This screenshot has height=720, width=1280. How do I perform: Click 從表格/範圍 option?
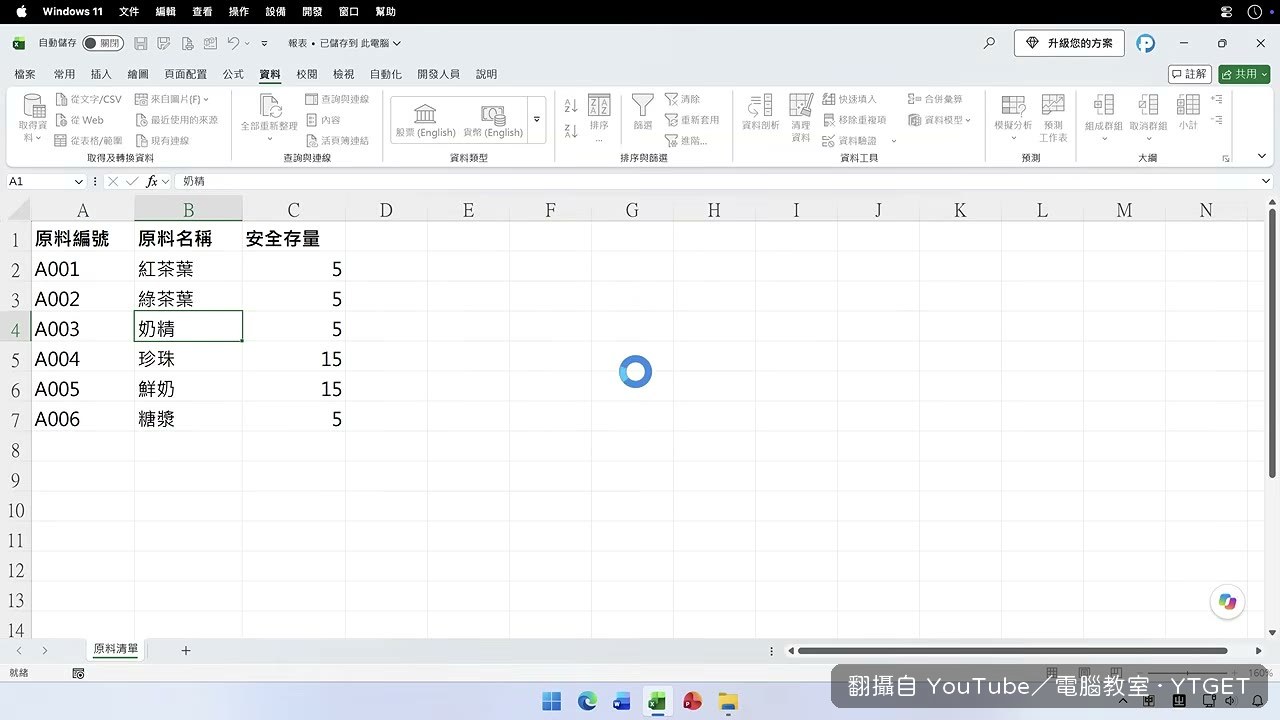[88, 141]
